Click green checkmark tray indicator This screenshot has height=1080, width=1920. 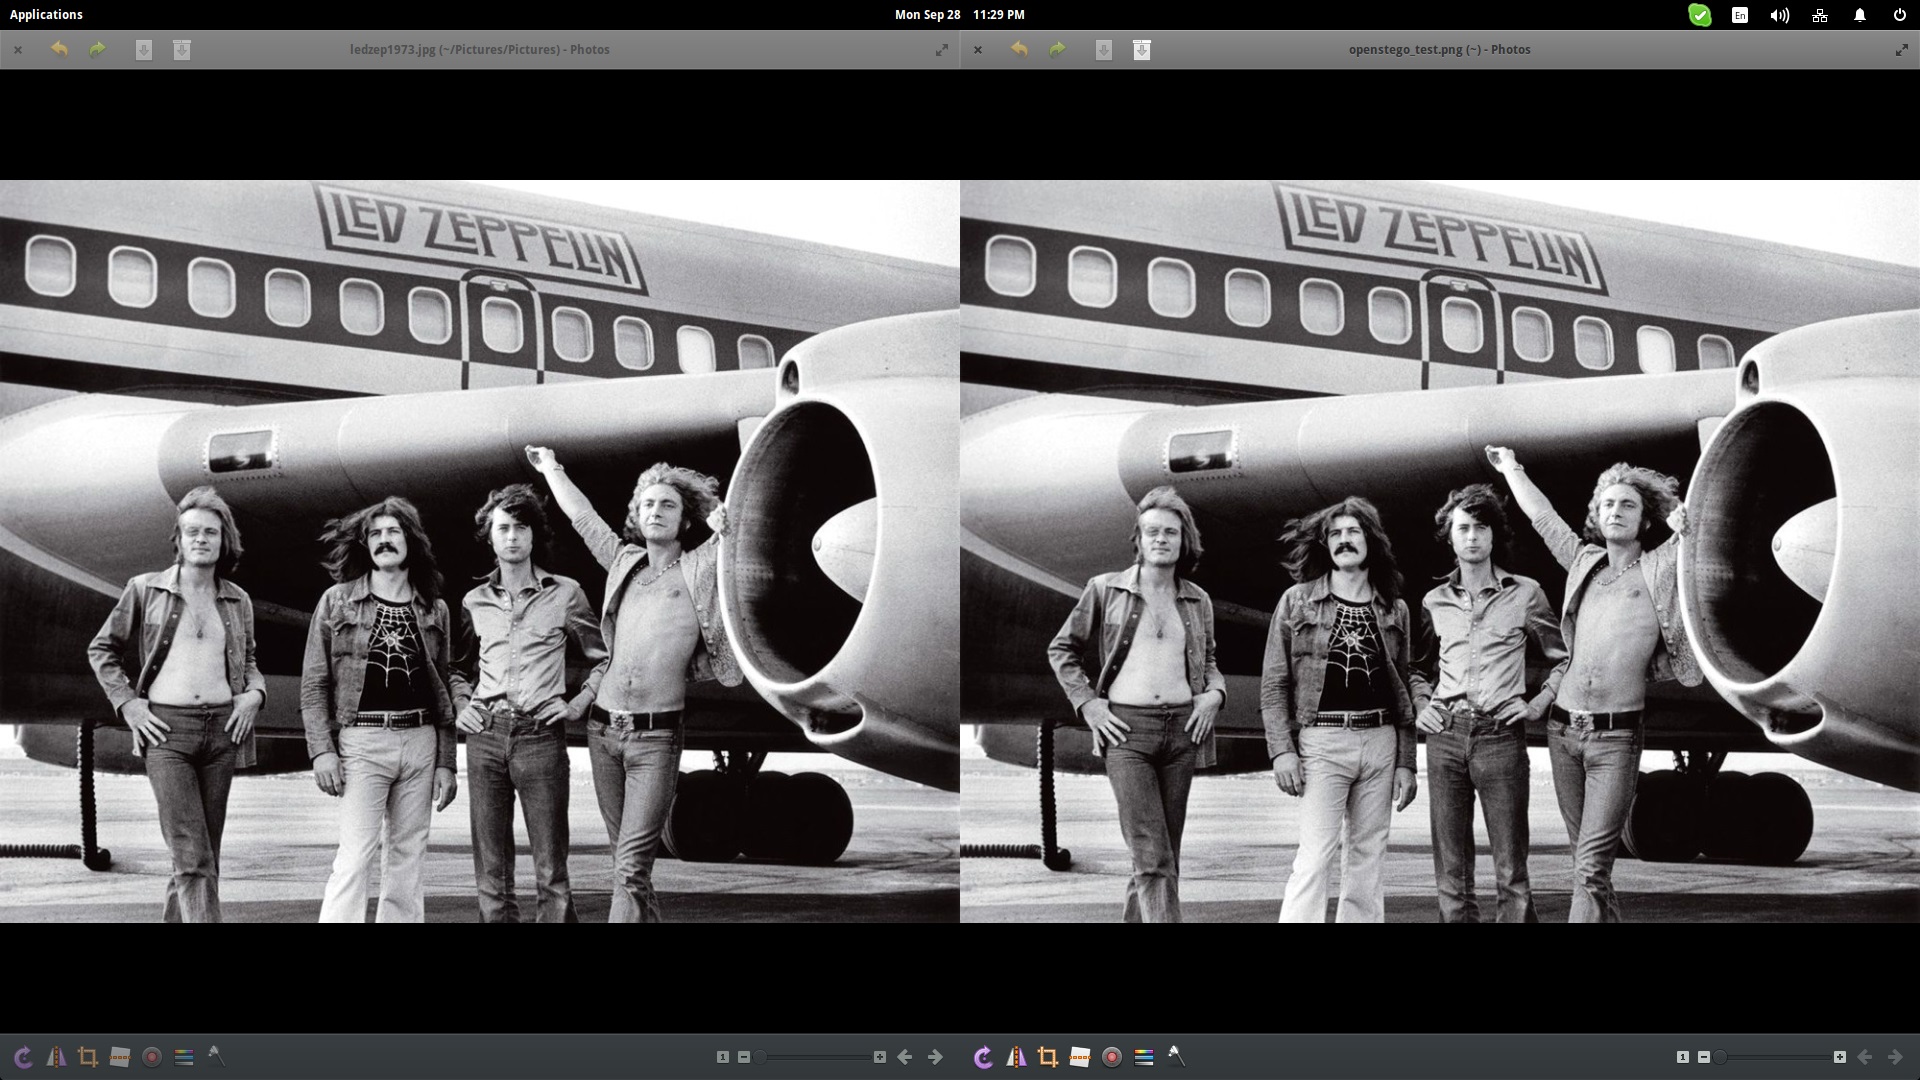tap(1700, 15)
